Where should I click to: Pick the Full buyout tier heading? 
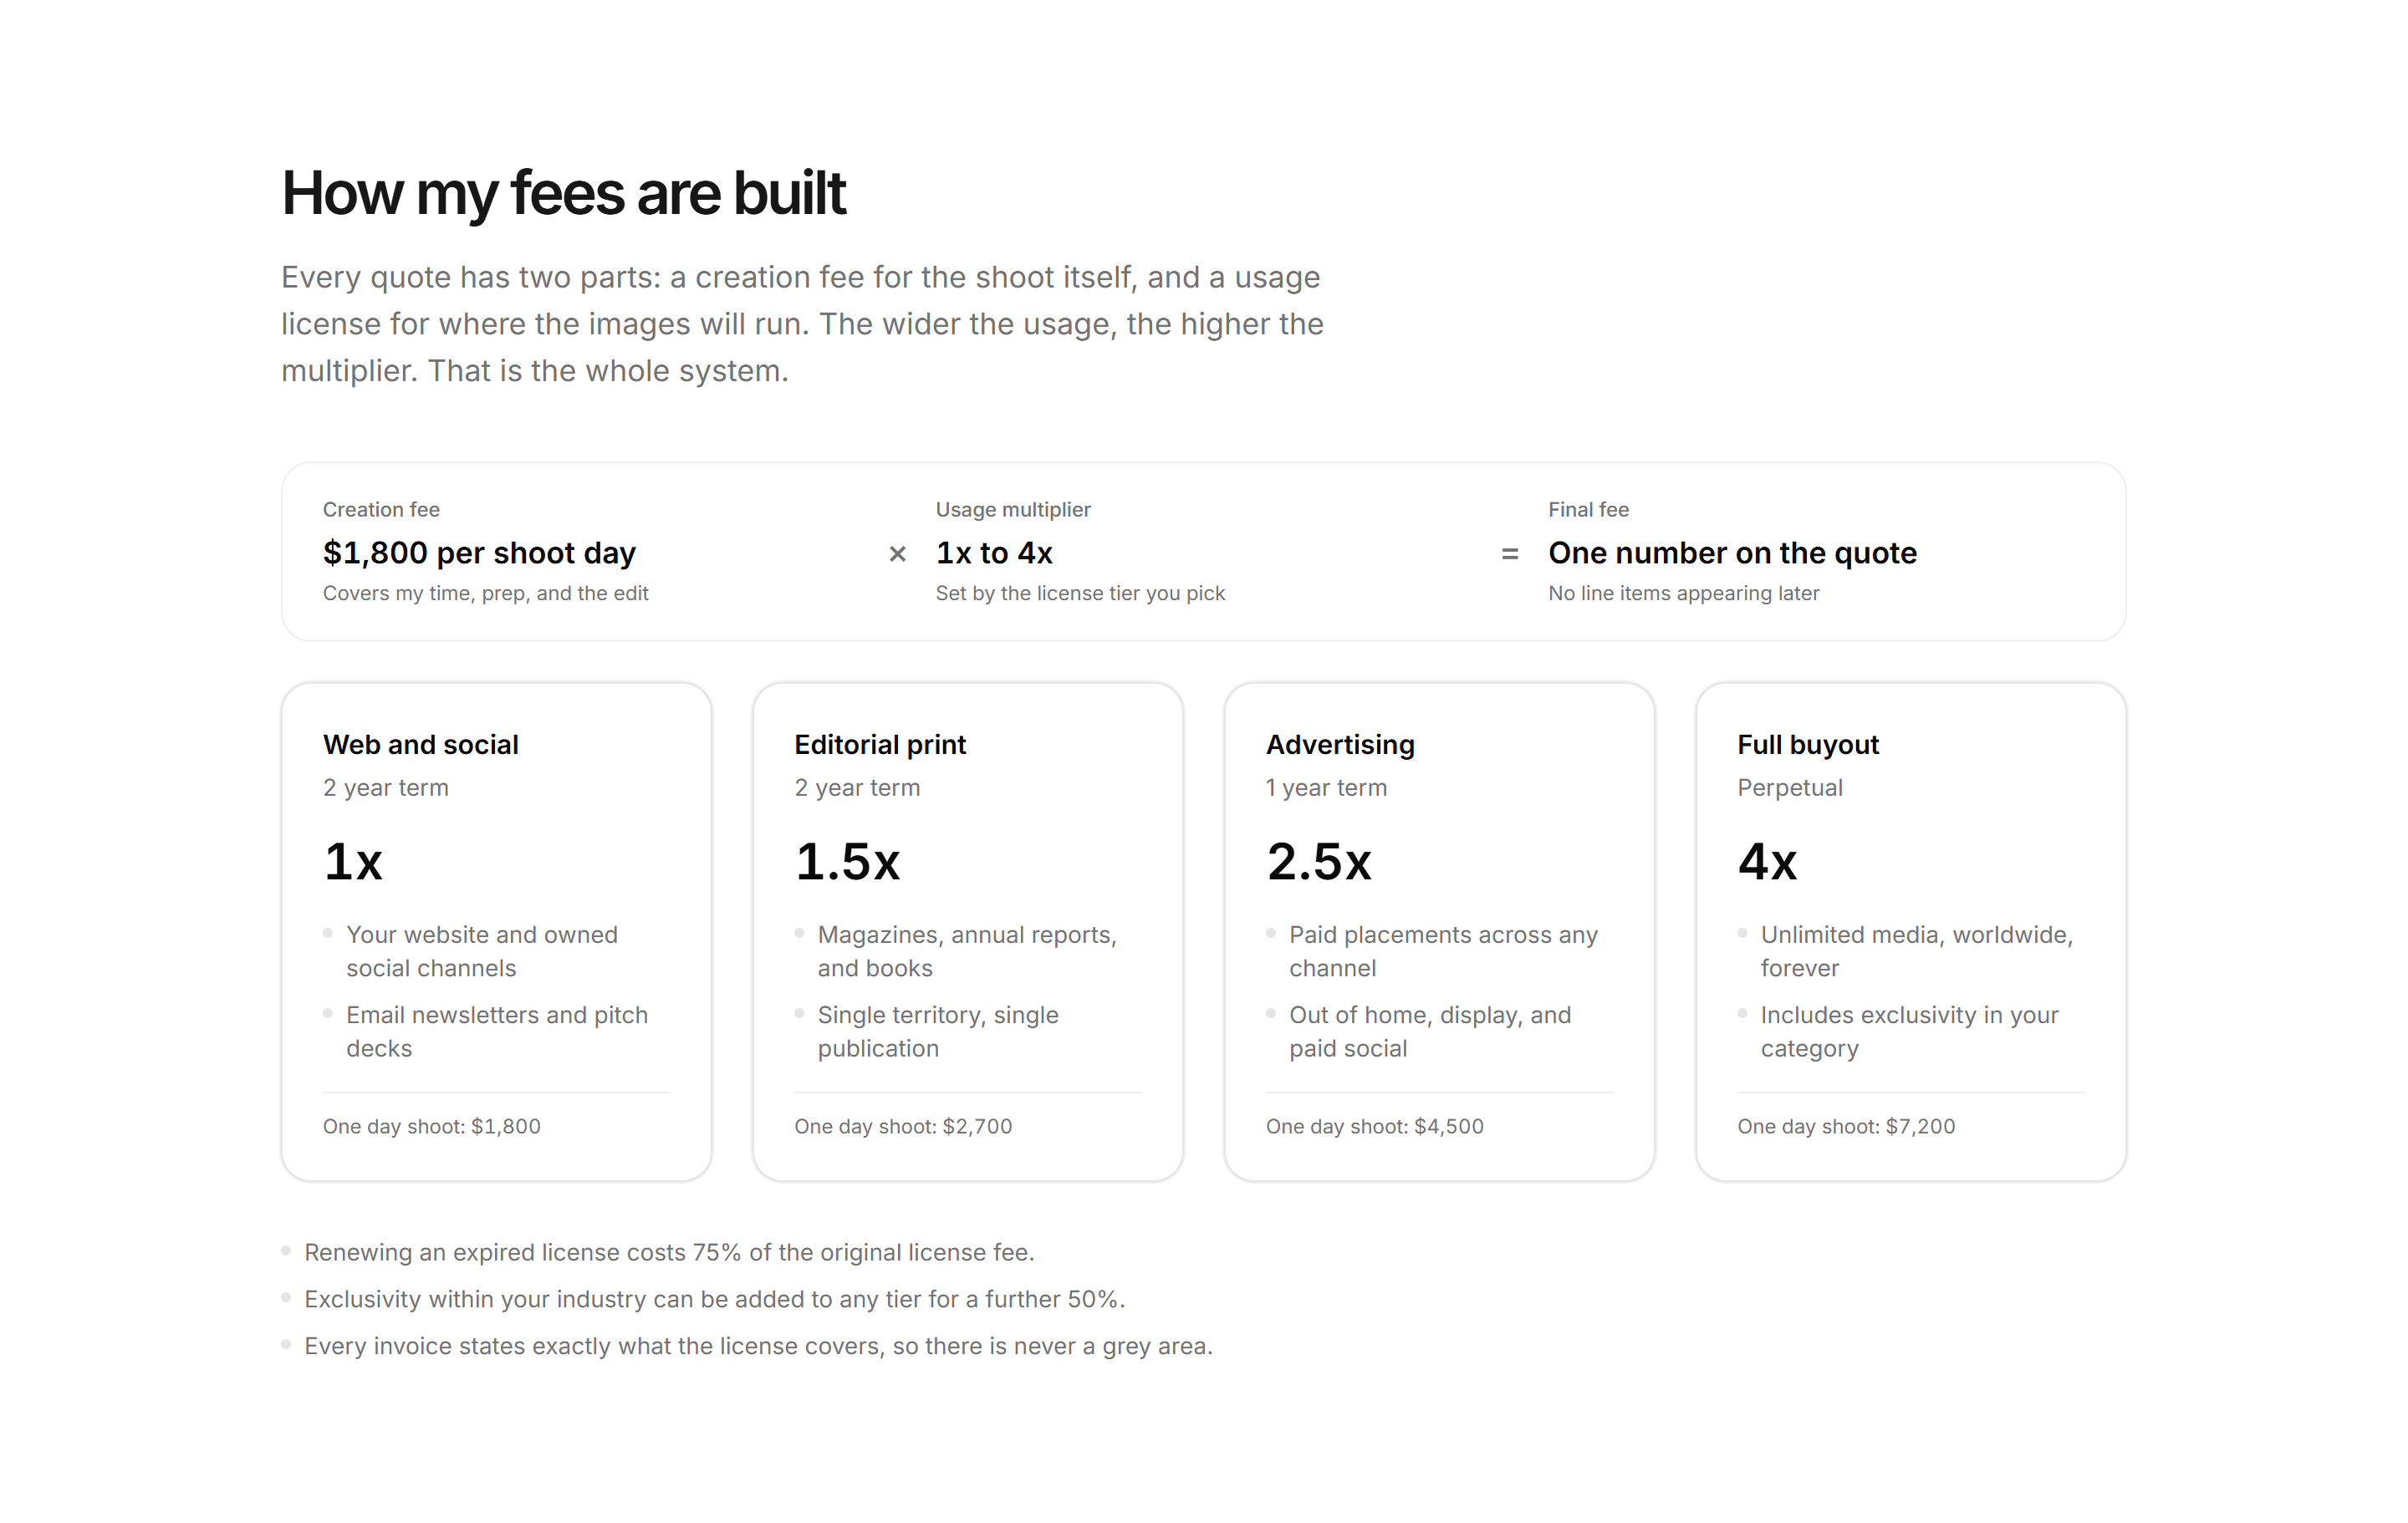pos(1808,744)
